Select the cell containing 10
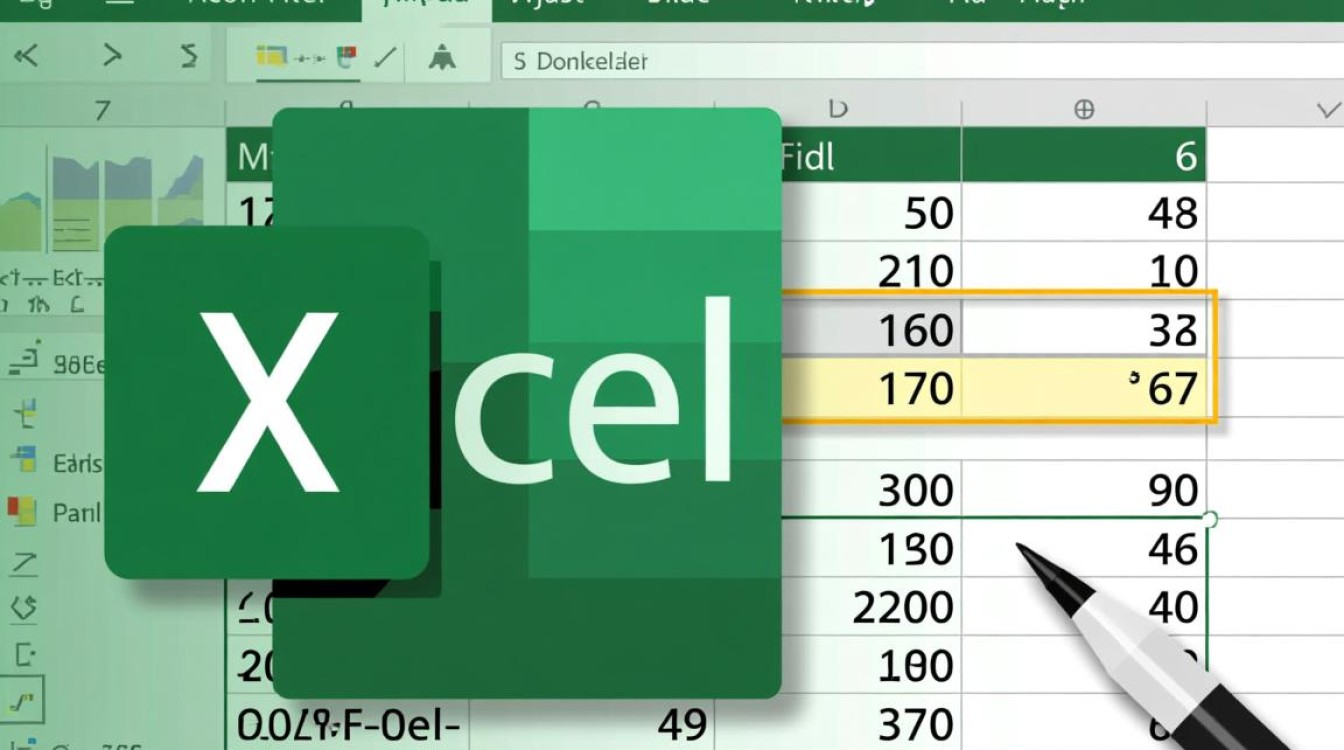The image size is (1344, 750). coord(1084,268)
